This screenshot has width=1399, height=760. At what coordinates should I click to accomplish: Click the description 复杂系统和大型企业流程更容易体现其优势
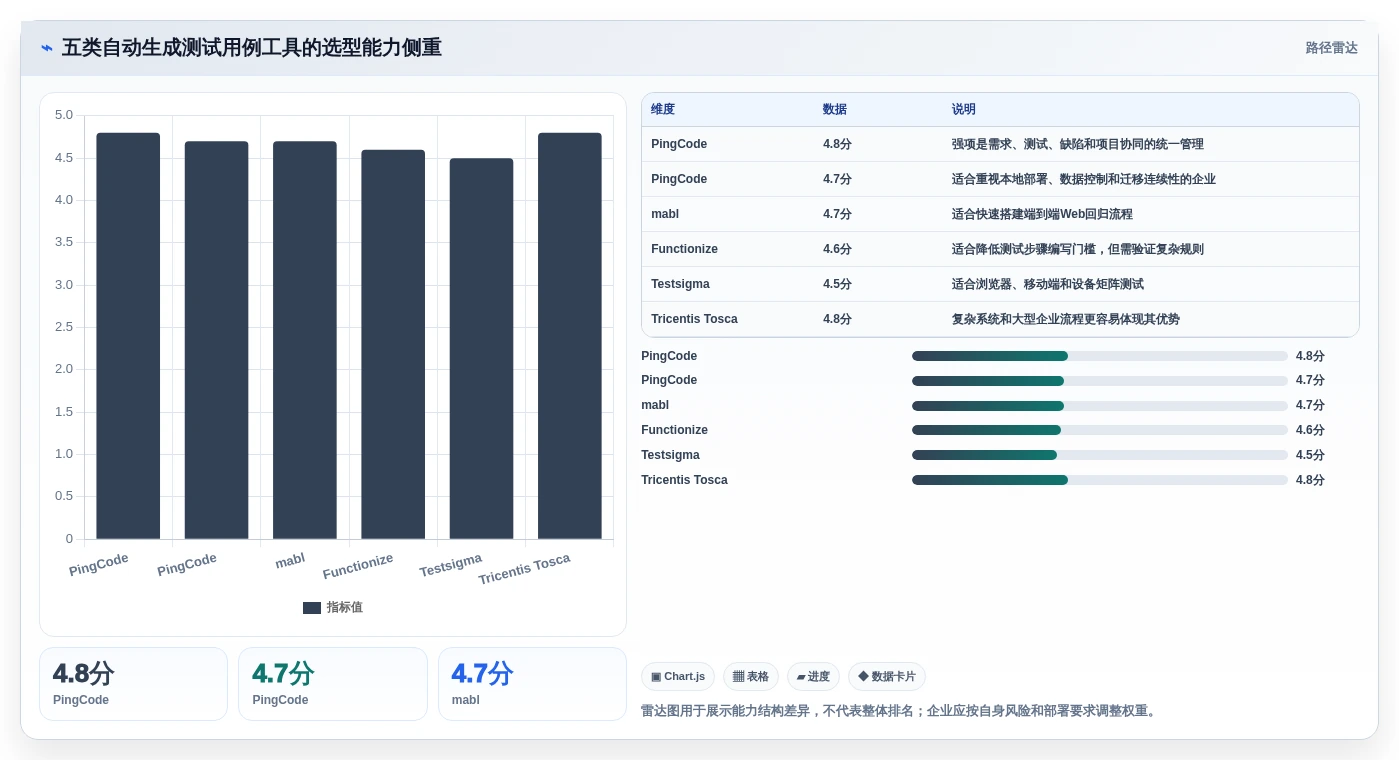point(1066,319)
